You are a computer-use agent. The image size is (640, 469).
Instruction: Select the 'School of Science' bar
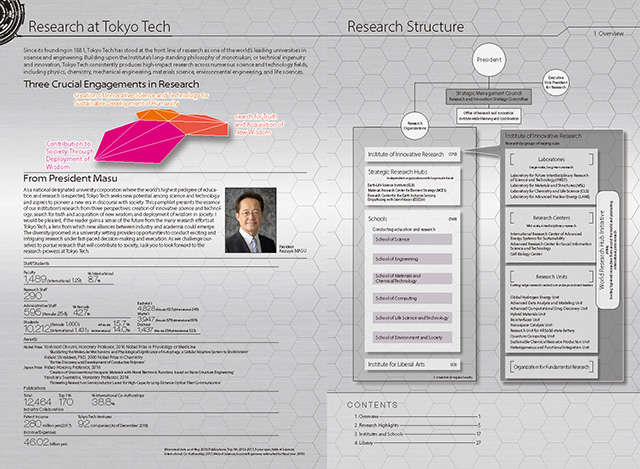tap(412, 239)
